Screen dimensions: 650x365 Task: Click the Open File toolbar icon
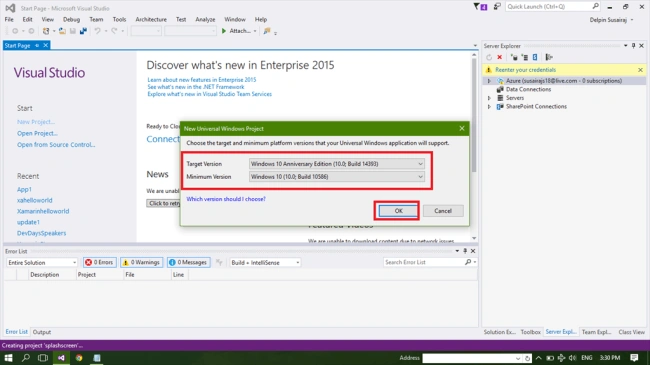[x=62, y=31]
